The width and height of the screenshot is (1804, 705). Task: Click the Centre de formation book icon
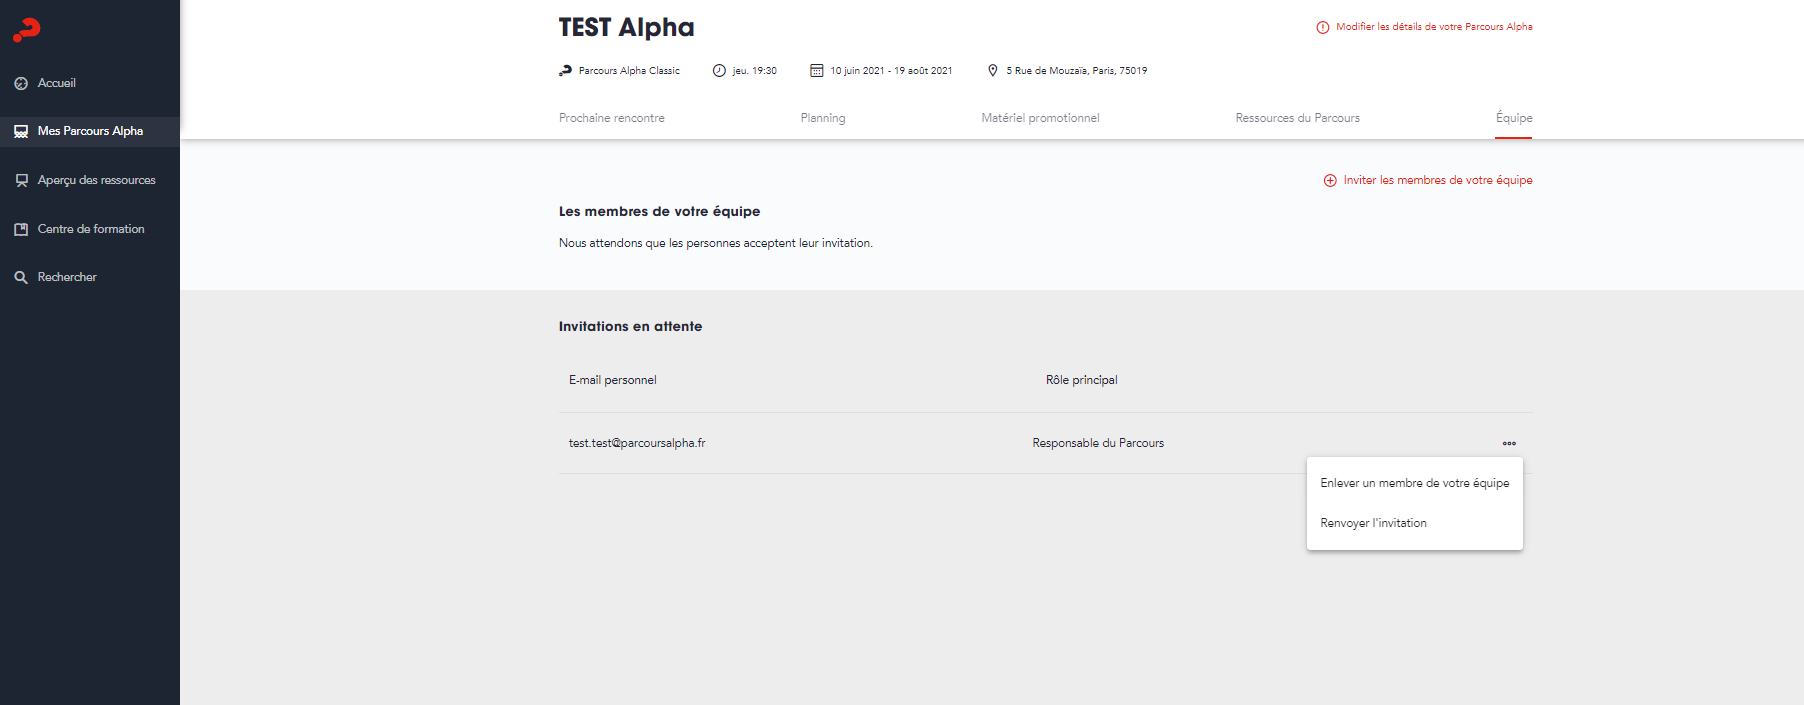[x=21, y=230]
